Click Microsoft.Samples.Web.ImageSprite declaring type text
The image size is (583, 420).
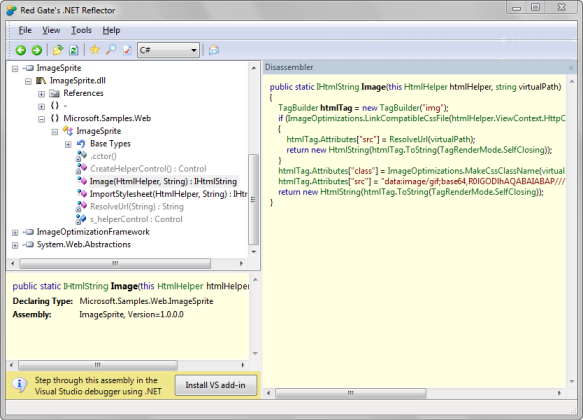coord(146,301)
